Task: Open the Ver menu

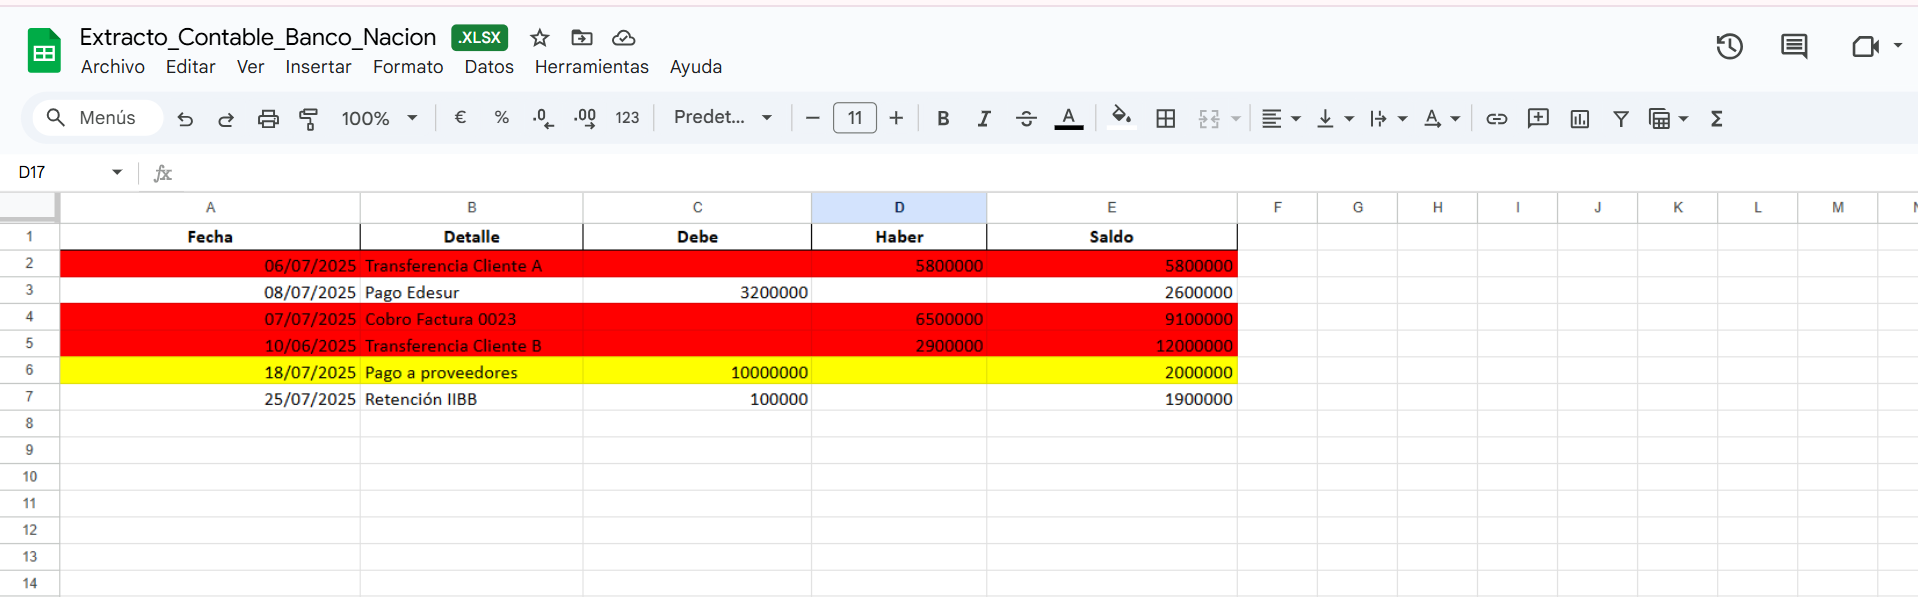Action: [250, 67]
